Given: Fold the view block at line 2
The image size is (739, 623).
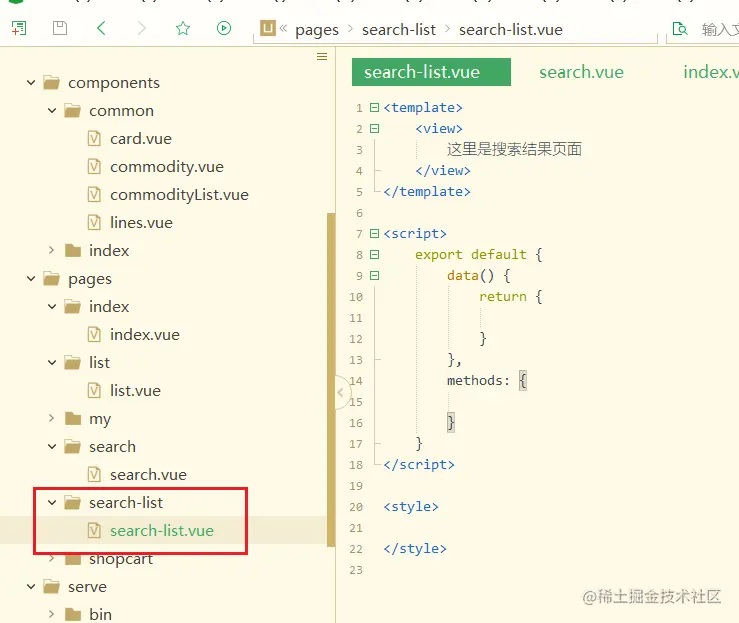Looking at the screenshot, I should pyautogui.click(x=375, y=129).
